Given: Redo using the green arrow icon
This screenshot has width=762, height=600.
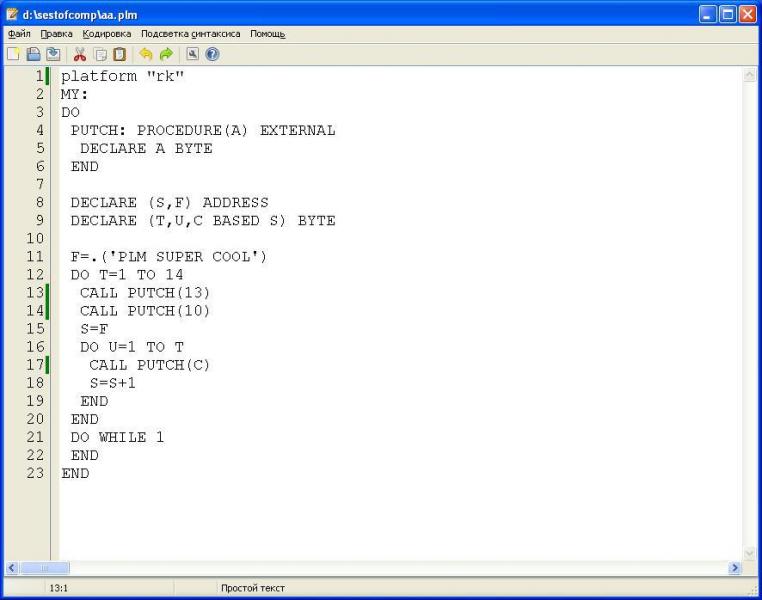Looking at the screenshot, I should 166,54.
